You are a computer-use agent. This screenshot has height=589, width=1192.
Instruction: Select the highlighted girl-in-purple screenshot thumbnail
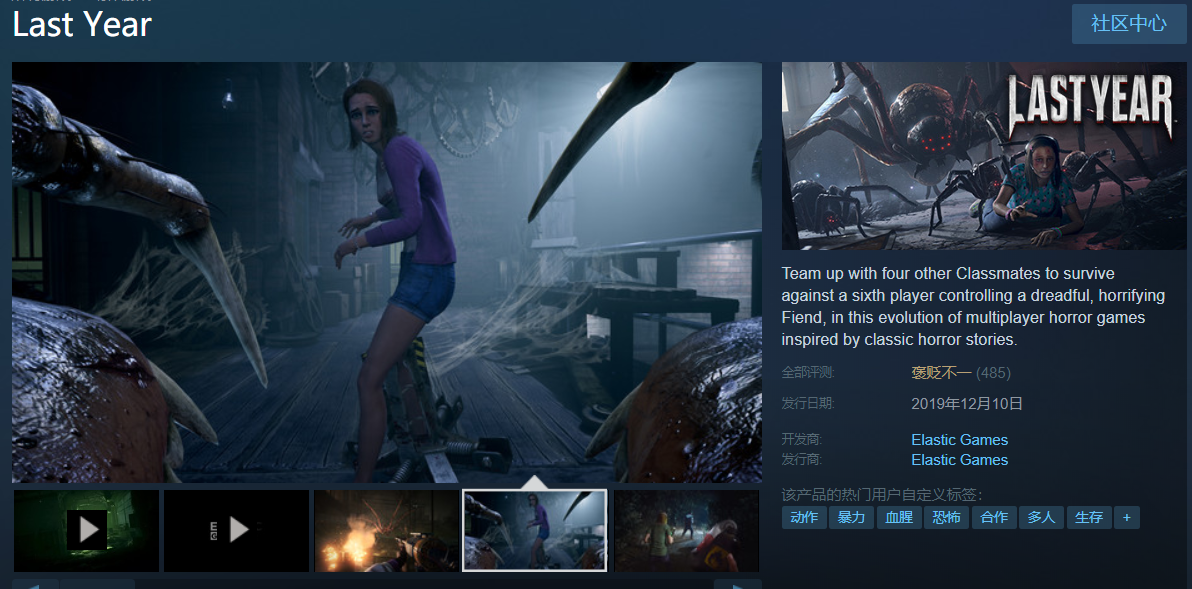(x=535, y=530)
